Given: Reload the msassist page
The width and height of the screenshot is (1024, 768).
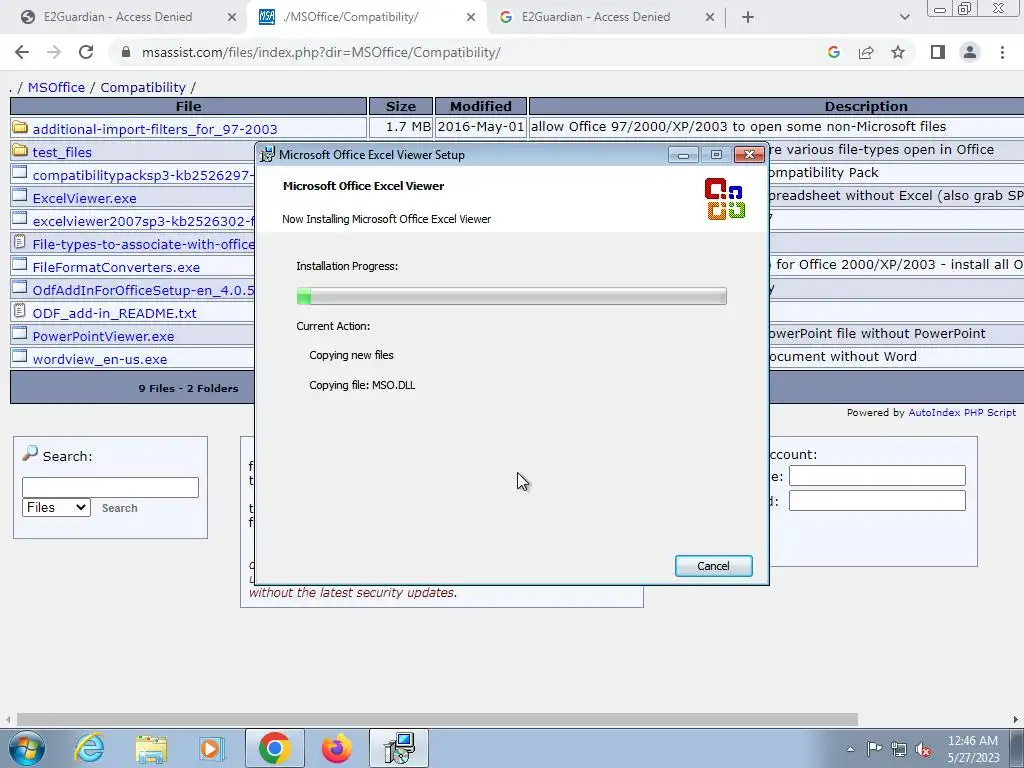Looking at the screenshot, I should click(86, 52).
